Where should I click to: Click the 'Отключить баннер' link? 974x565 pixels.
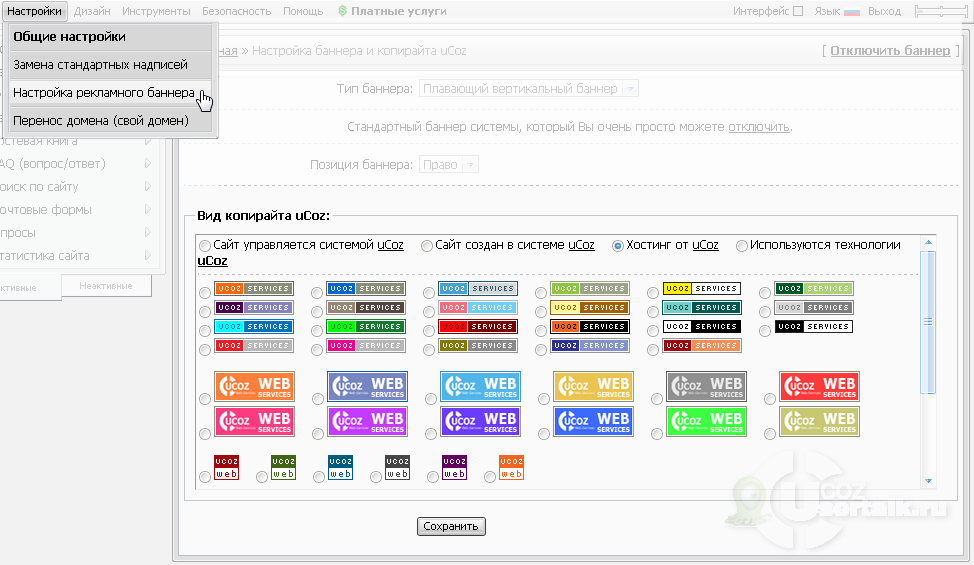click(x=890, y=50)
